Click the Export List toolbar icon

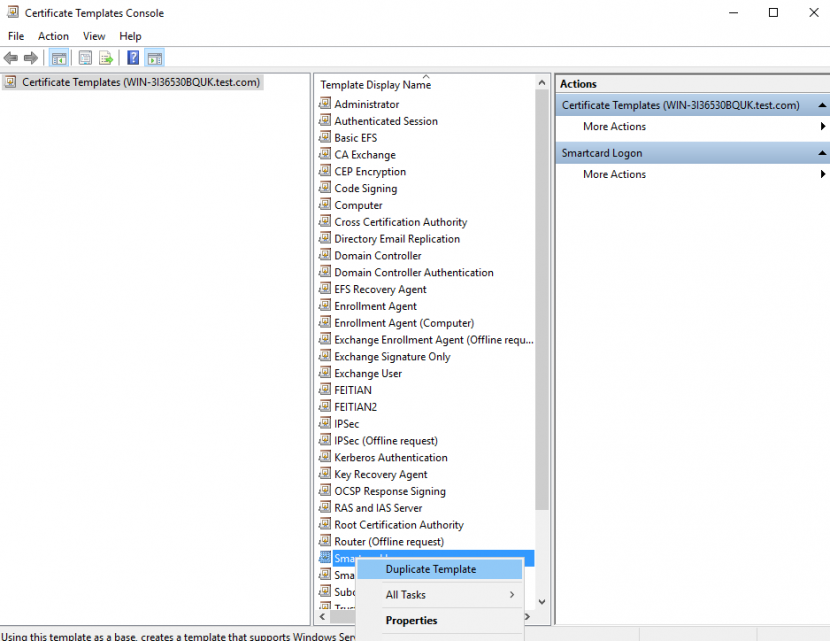click(106, 57)
